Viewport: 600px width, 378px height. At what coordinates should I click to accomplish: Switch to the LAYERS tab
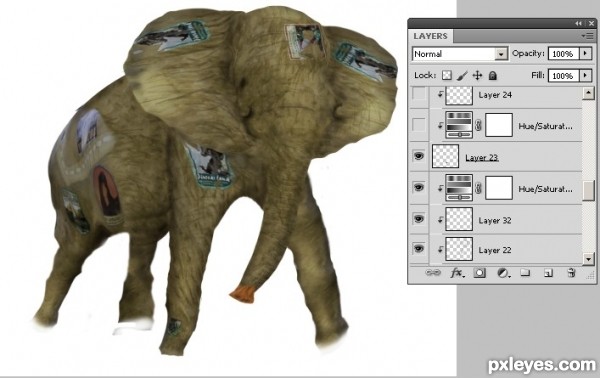[430, 36]
